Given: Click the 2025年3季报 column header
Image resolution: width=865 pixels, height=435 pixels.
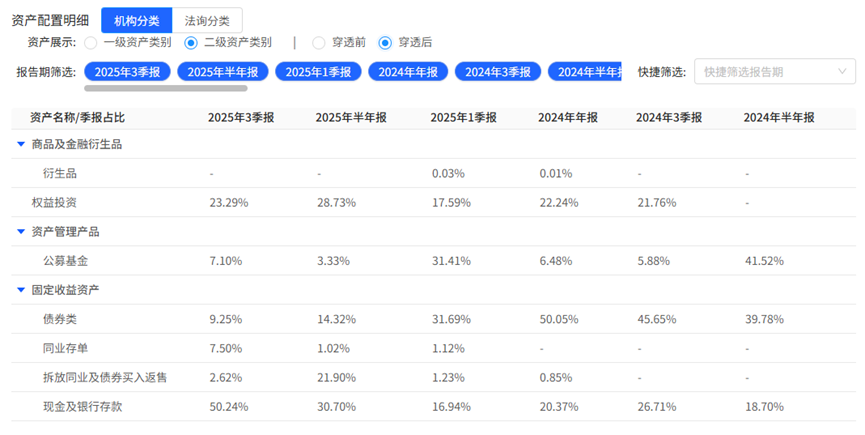Looking at the screenshot, I should [x=241, y=117].
